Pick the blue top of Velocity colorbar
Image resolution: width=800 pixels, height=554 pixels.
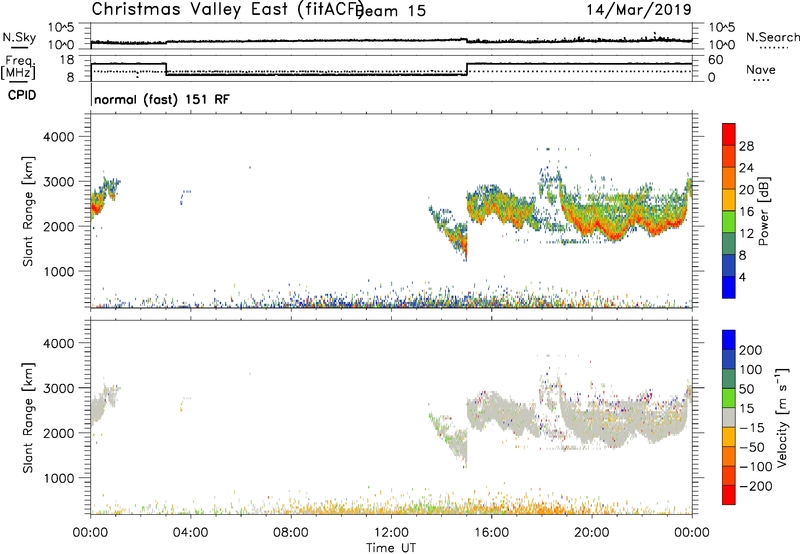point(729,340)
